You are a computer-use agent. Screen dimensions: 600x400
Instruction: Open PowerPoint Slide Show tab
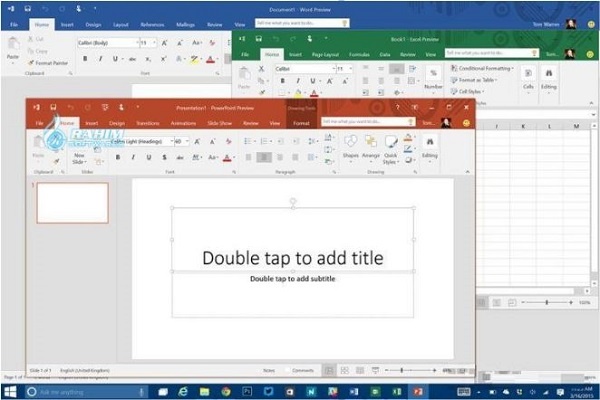[220, 123]
